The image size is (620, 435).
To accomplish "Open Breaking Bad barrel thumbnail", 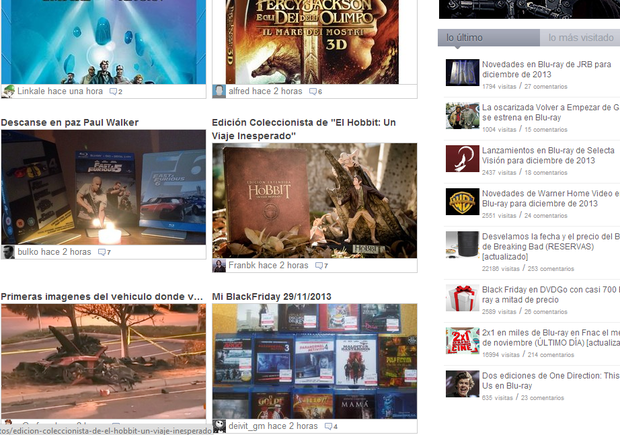I will click(x=462, y=245).
